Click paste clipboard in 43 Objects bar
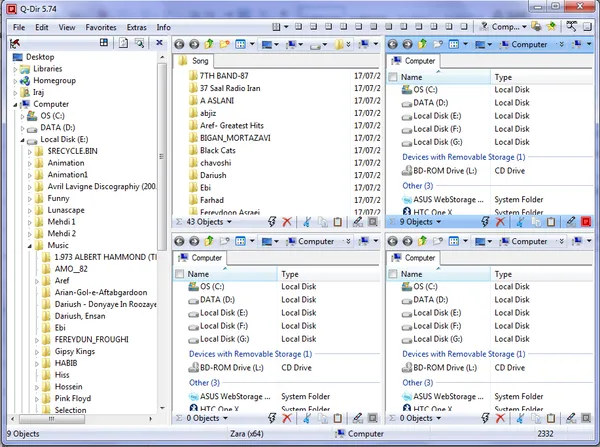The height and width of the screenshot is (447, 600). point(338,222)
